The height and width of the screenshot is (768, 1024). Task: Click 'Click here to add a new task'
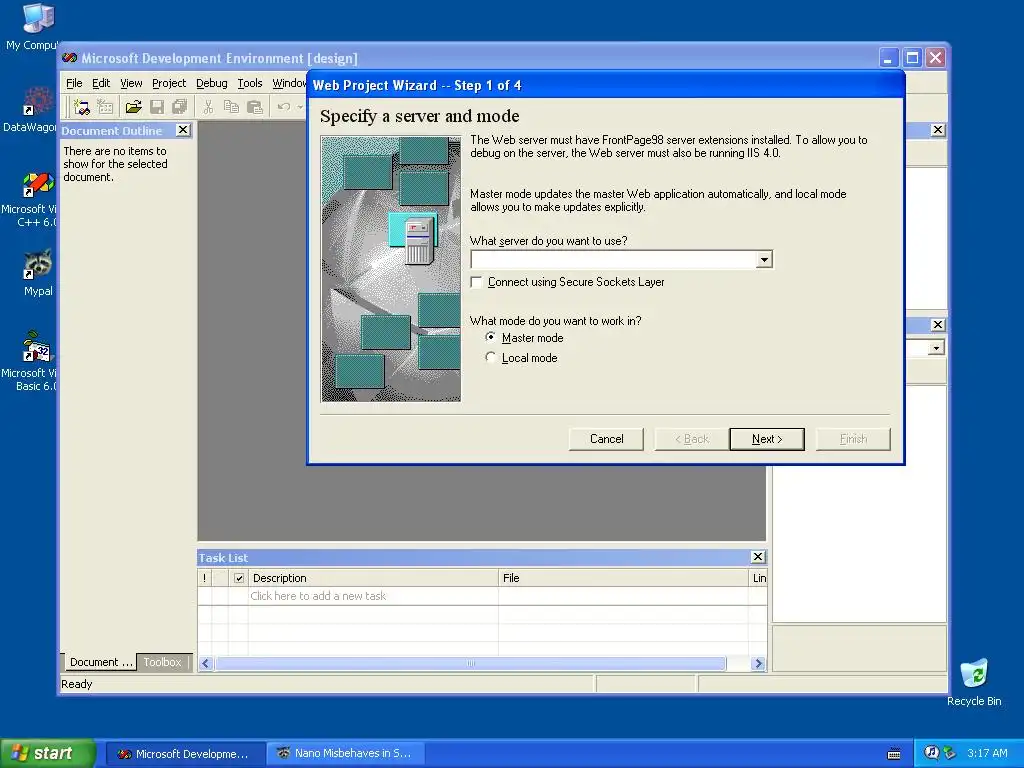pyautogui.click(x=318, y=596)
